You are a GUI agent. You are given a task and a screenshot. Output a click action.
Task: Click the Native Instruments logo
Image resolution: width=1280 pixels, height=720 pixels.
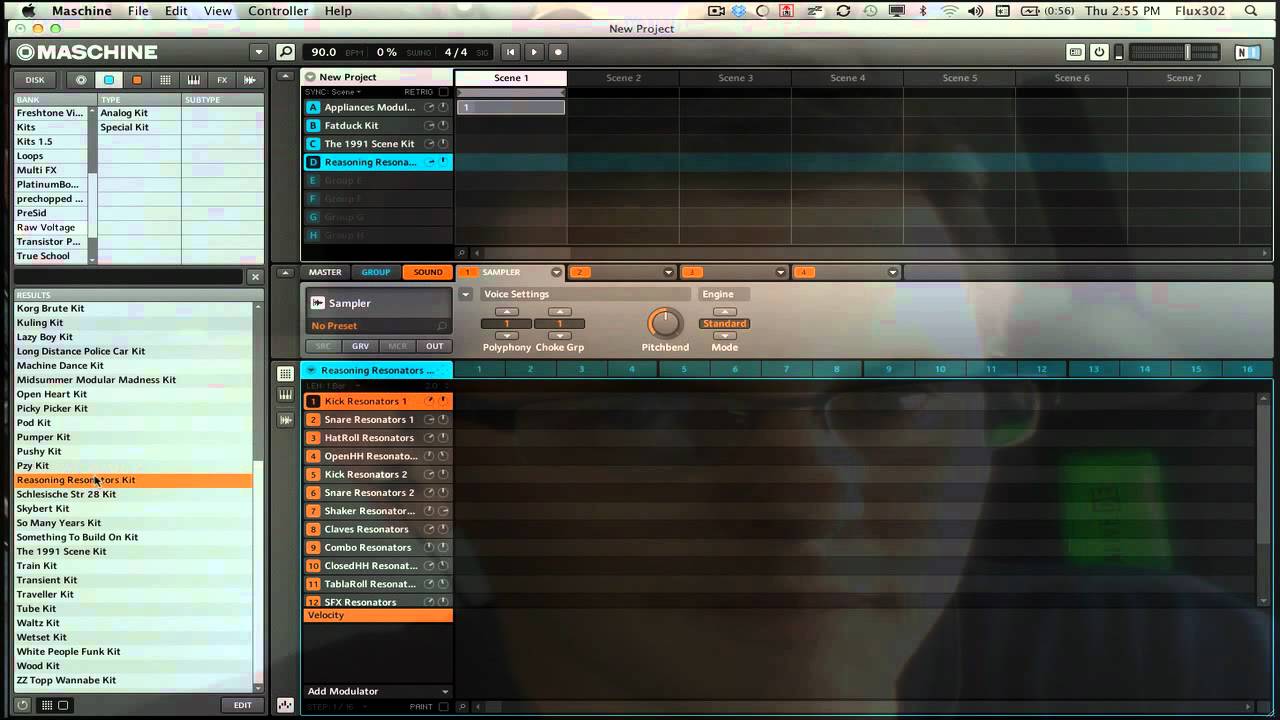(x=1247, y=52)
